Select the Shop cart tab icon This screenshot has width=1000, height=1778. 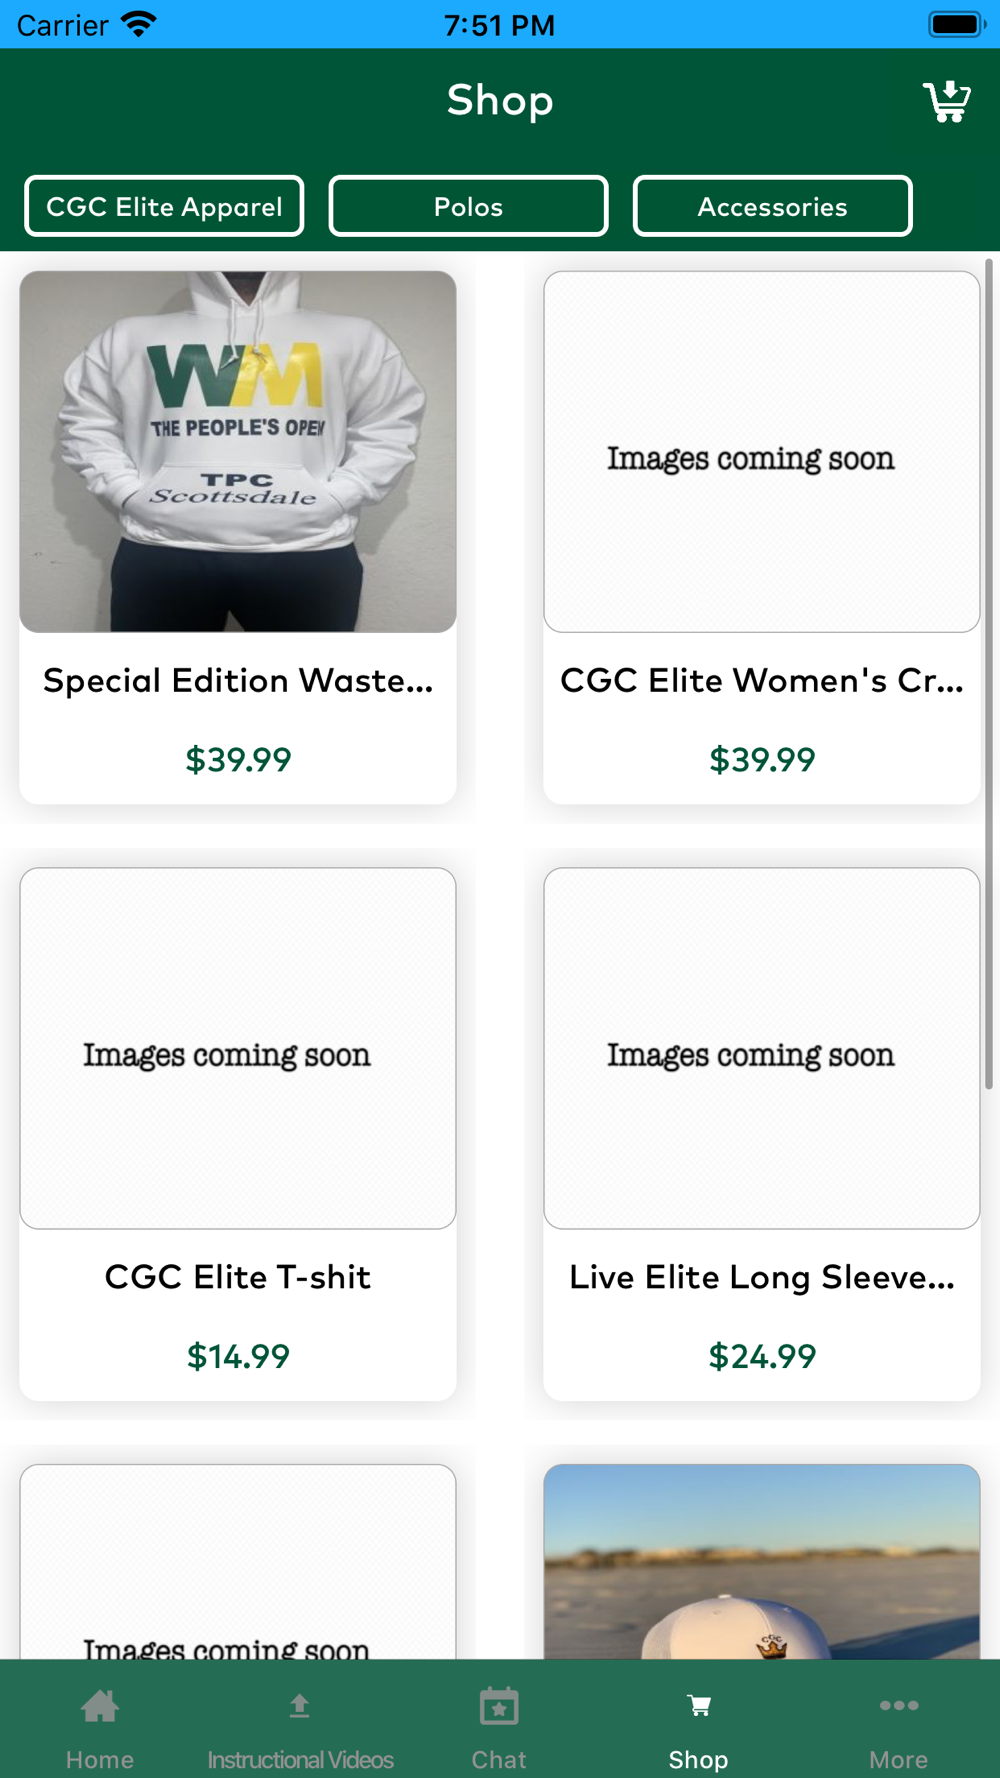(699, 1706)
